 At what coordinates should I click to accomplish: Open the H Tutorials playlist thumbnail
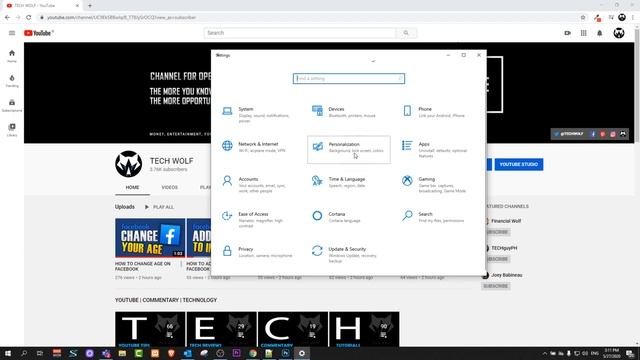(x=364, y=329)
